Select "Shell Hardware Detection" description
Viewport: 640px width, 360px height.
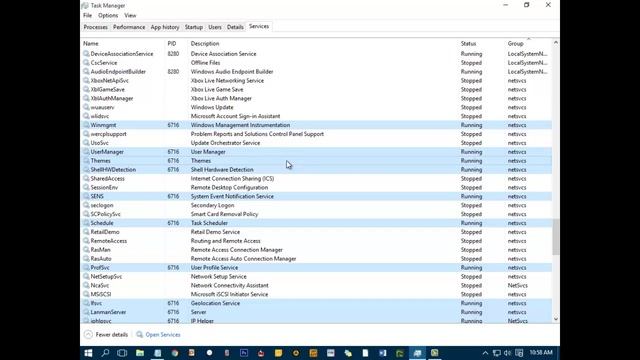(x=222, y=170)
